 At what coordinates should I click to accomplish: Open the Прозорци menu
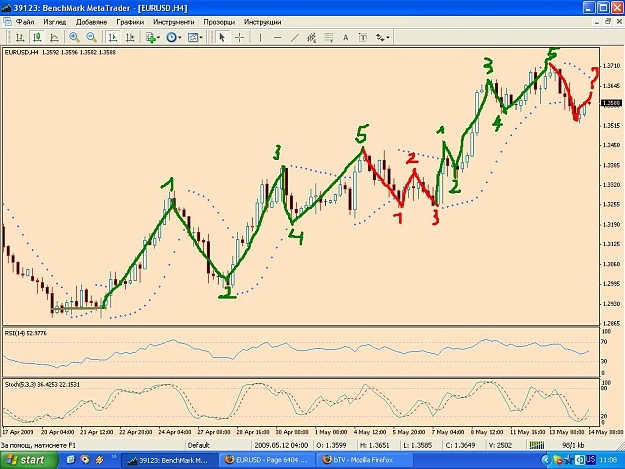[219, 22]
